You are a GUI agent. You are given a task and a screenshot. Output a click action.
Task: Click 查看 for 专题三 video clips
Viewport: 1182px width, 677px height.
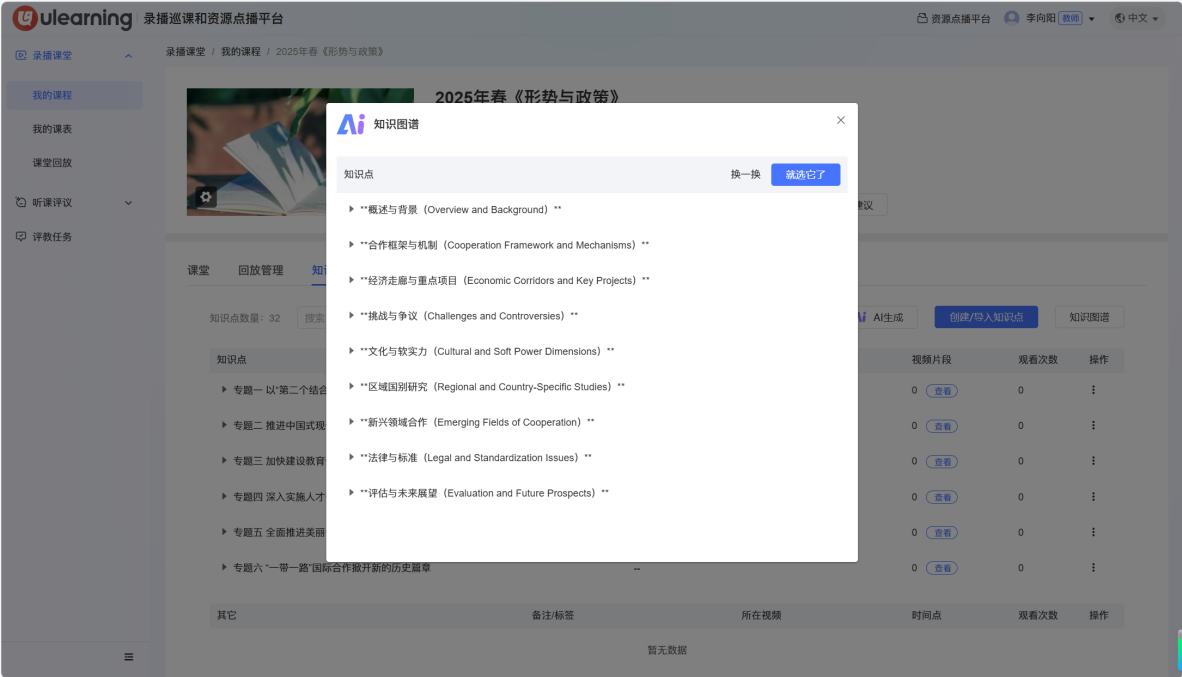[941, 461]
